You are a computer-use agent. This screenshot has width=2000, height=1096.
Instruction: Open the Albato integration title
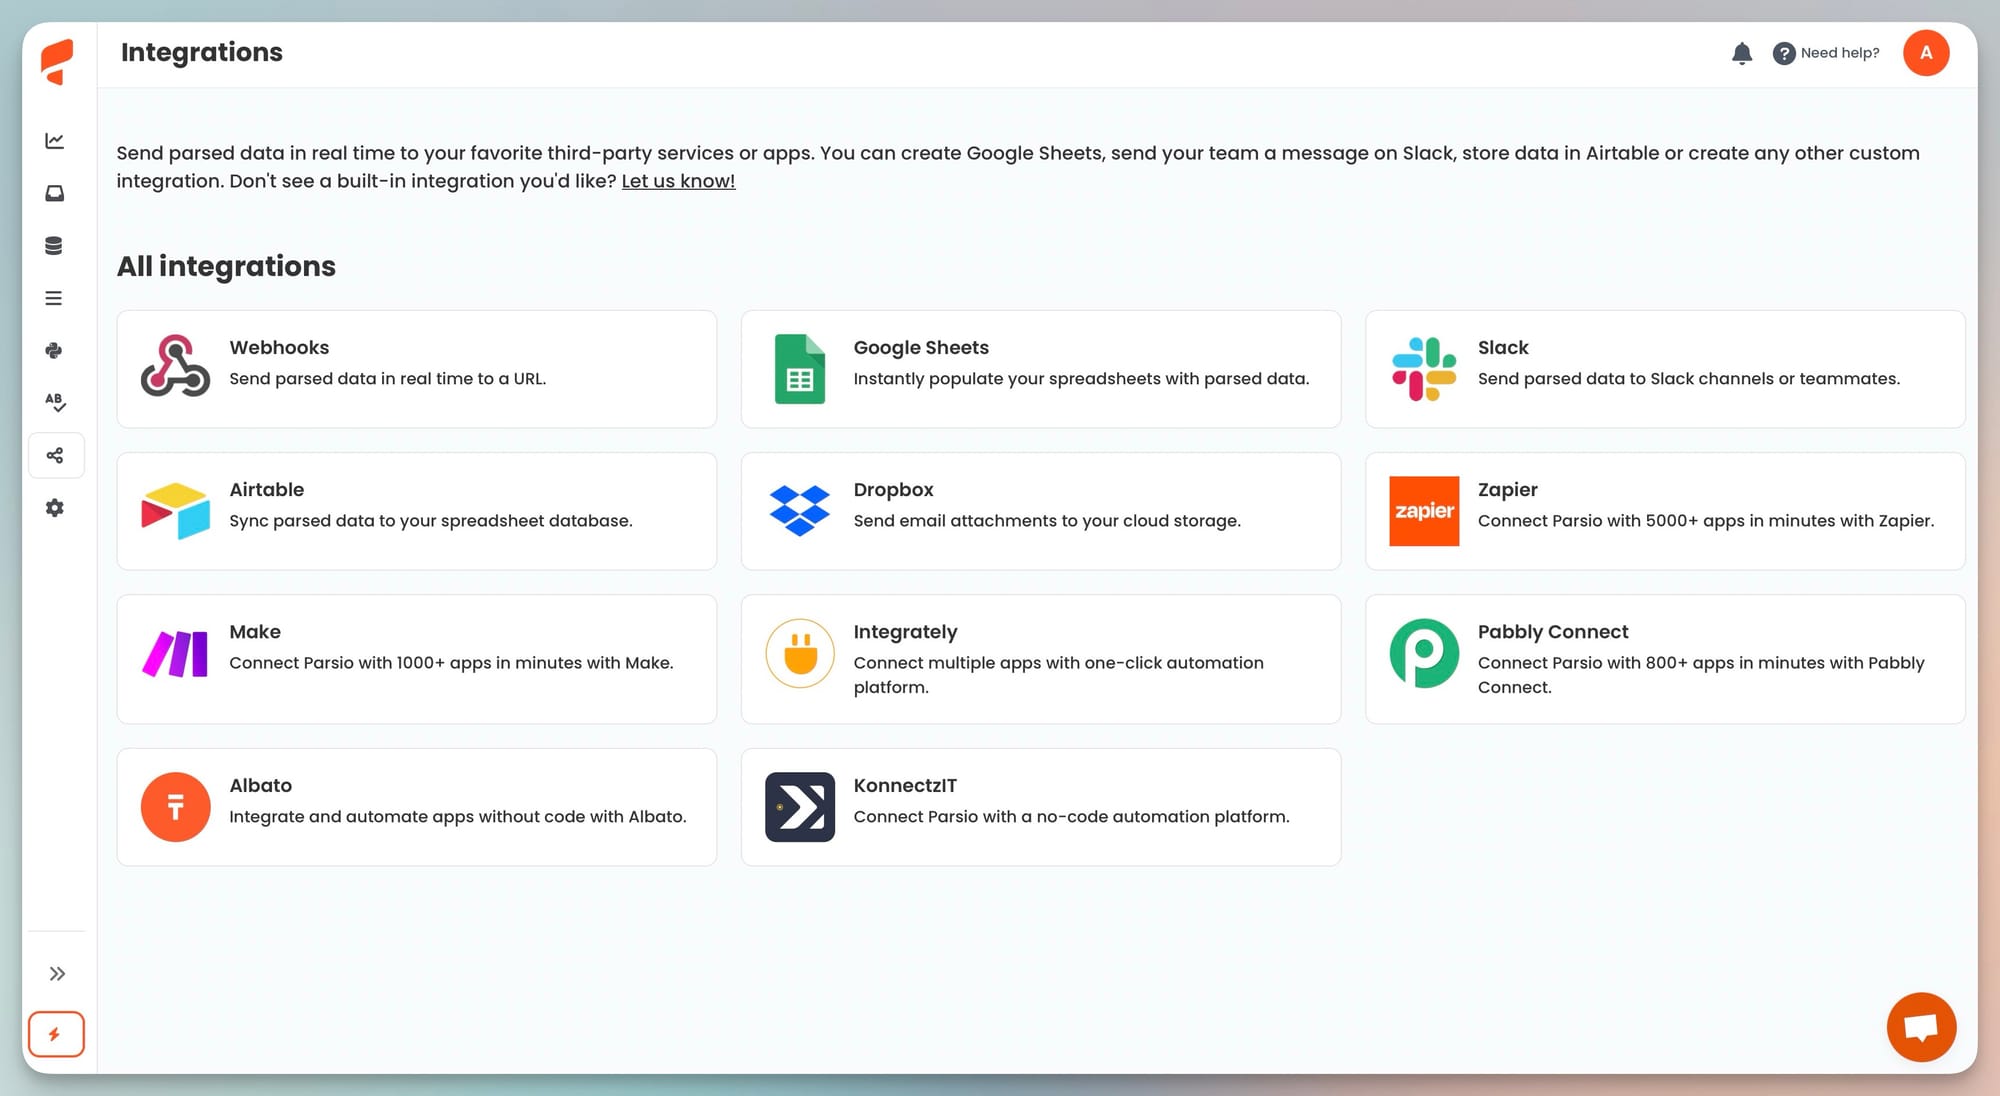tap(261, 786)
